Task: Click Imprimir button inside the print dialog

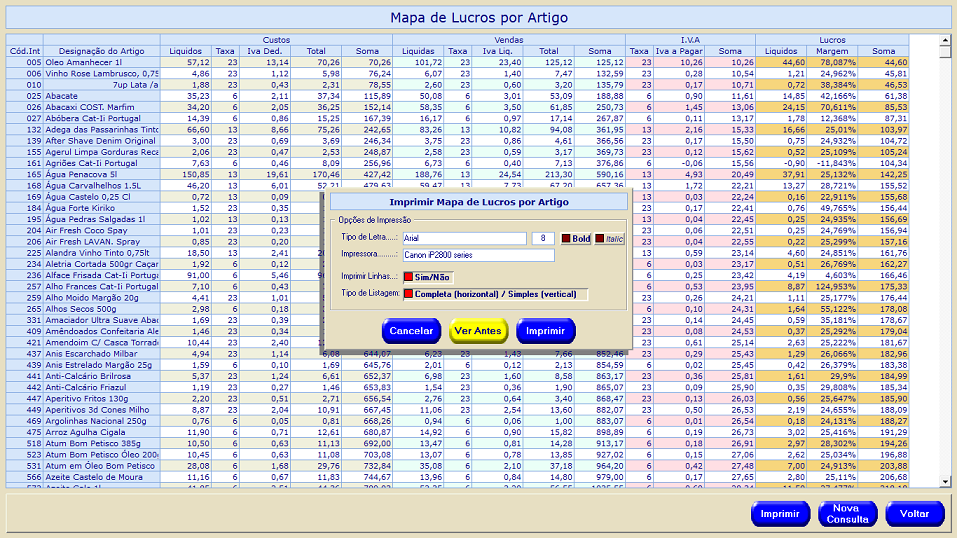Action: [545, 331]
